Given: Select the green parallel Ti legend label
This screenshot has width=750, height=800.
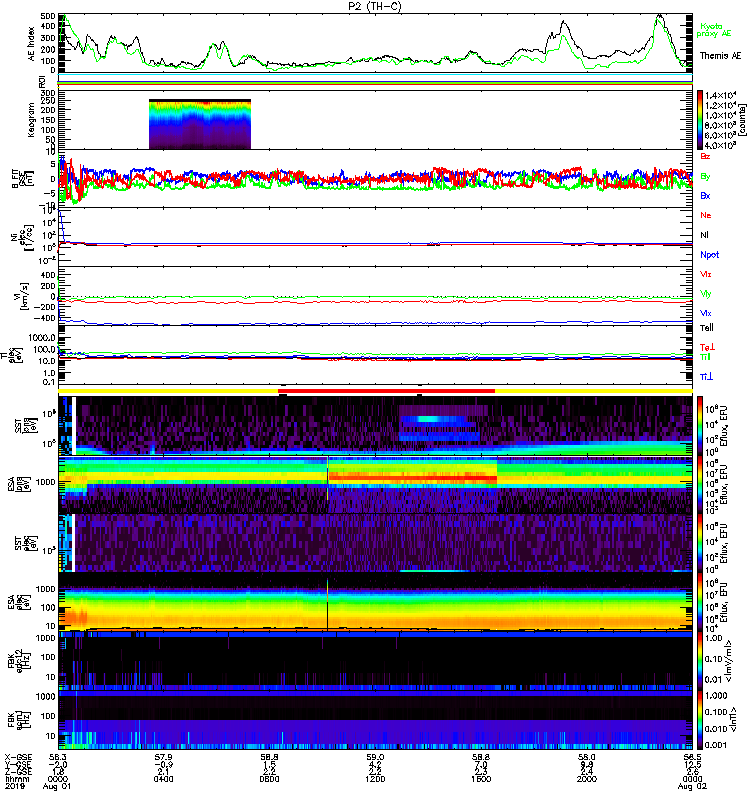Looking at the screenshot, I should pos(705,357).
